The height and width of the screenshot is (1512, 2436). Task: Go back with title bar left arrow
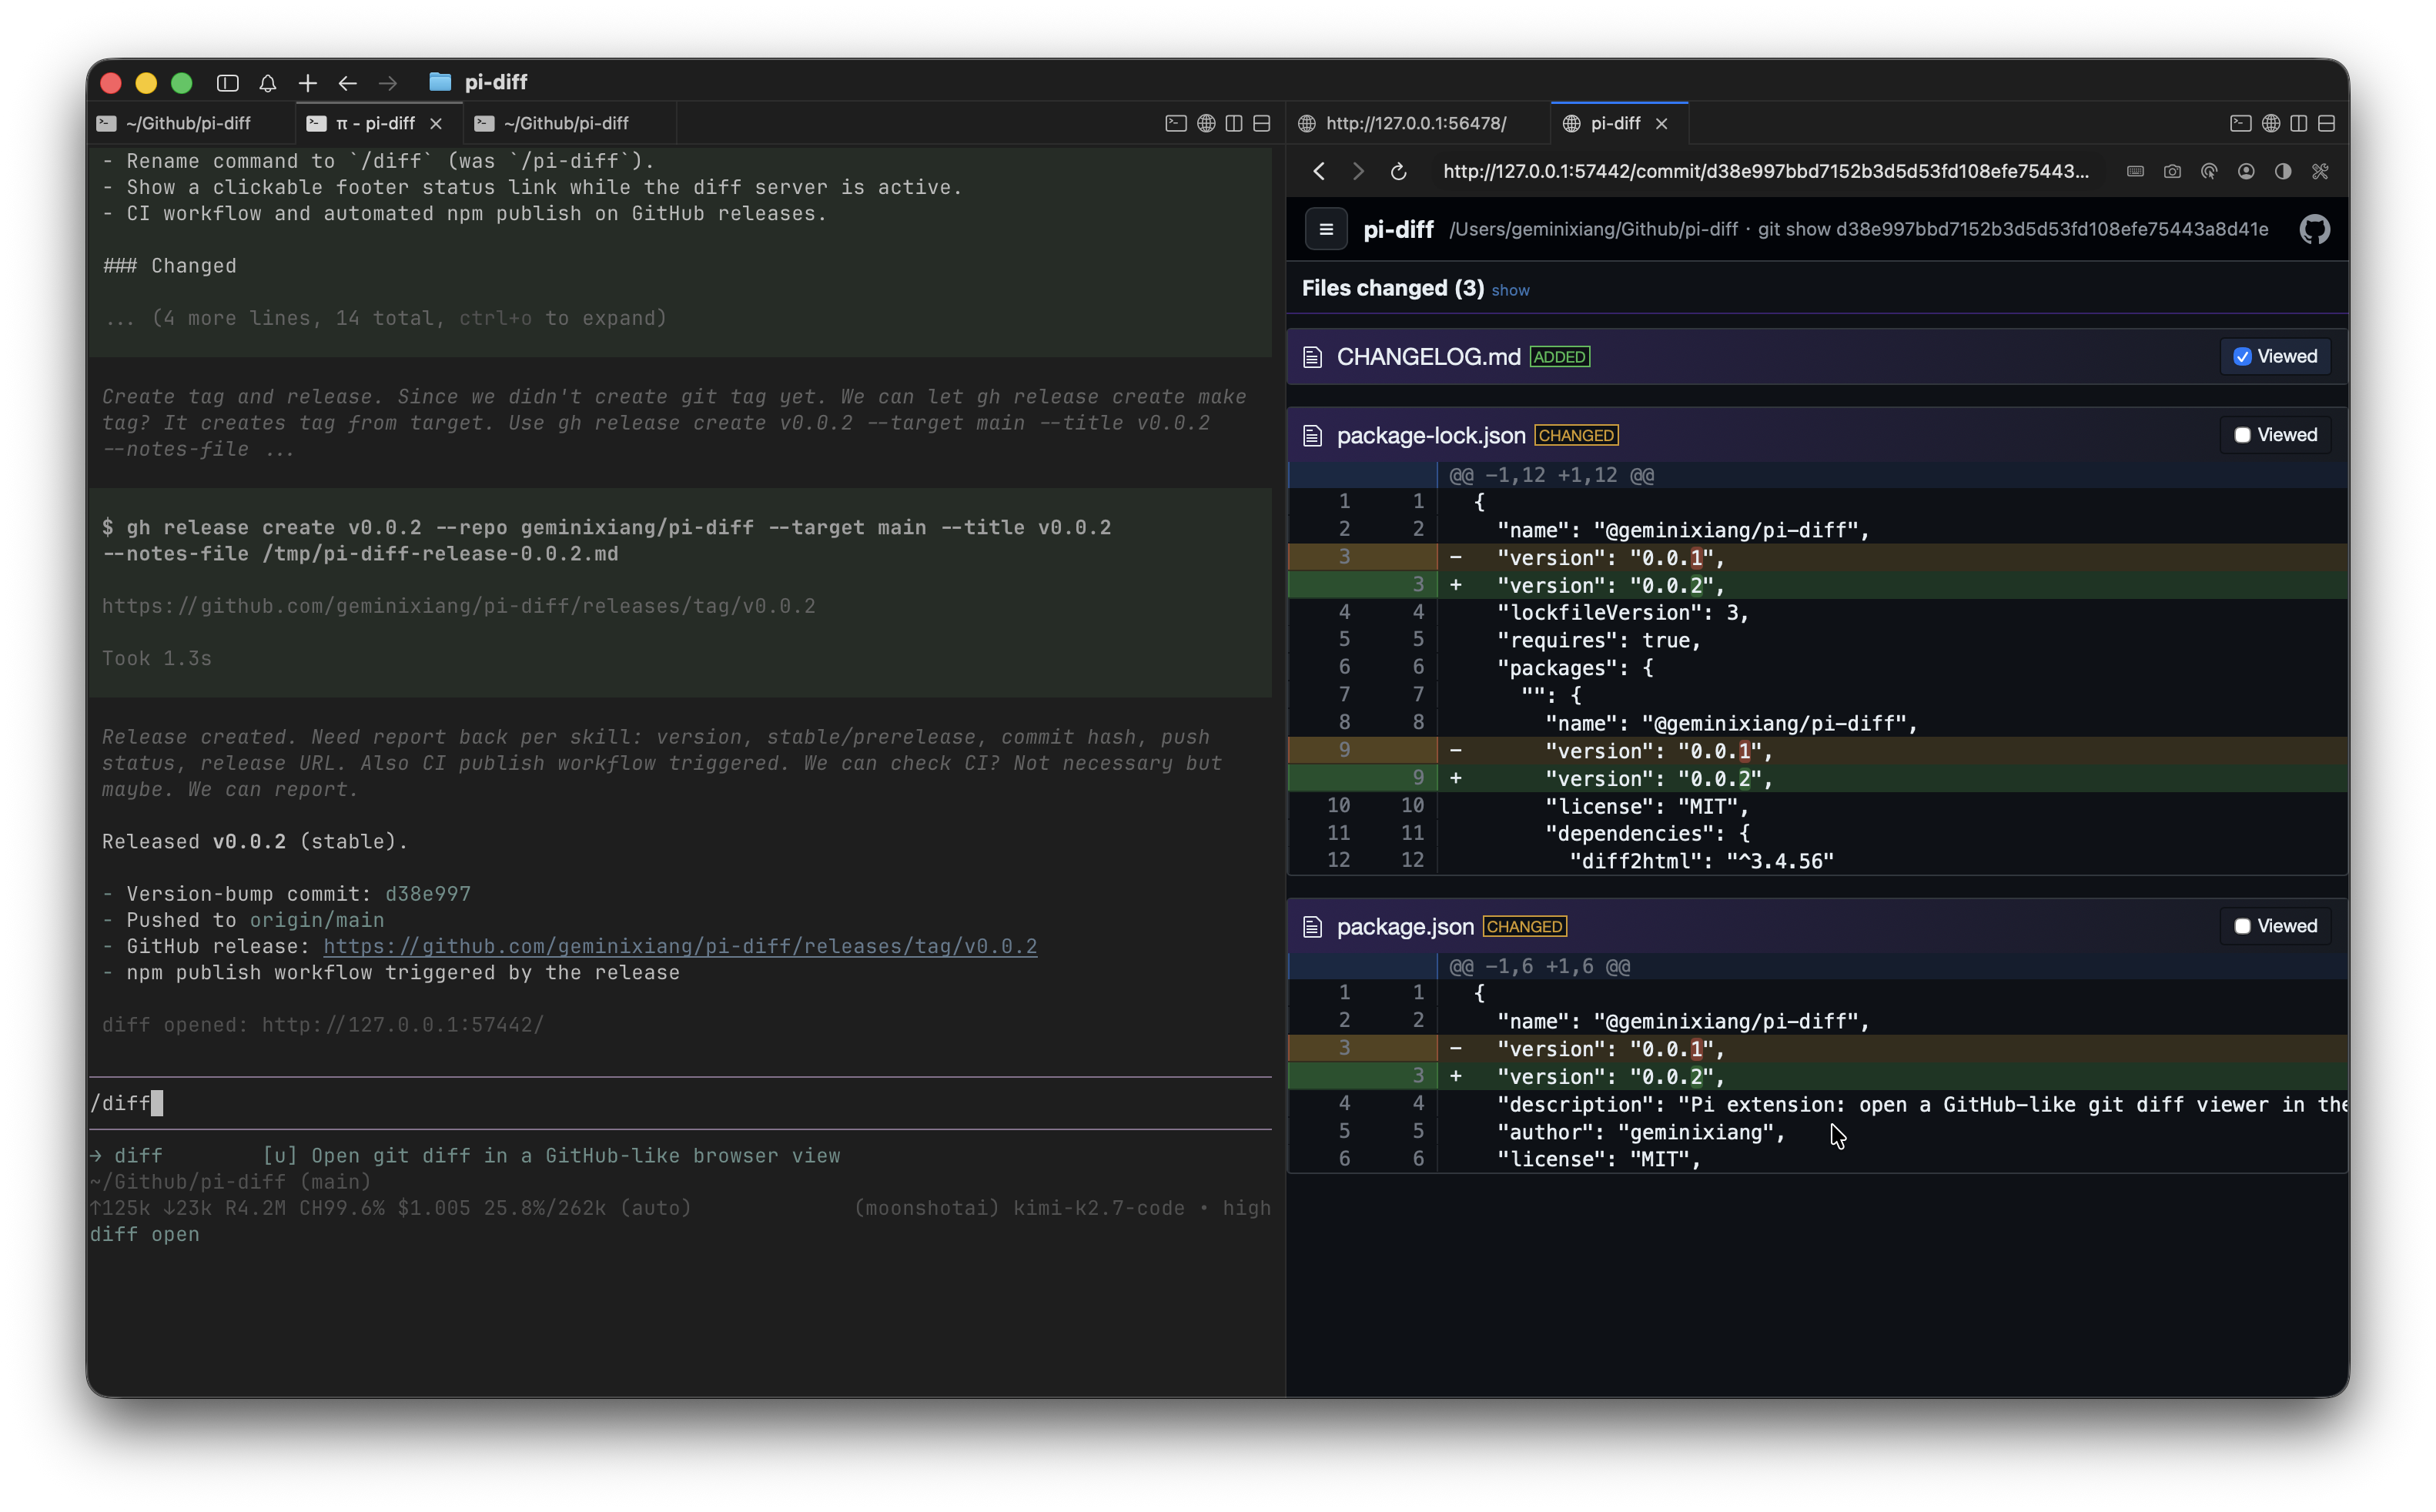[348, 83]
